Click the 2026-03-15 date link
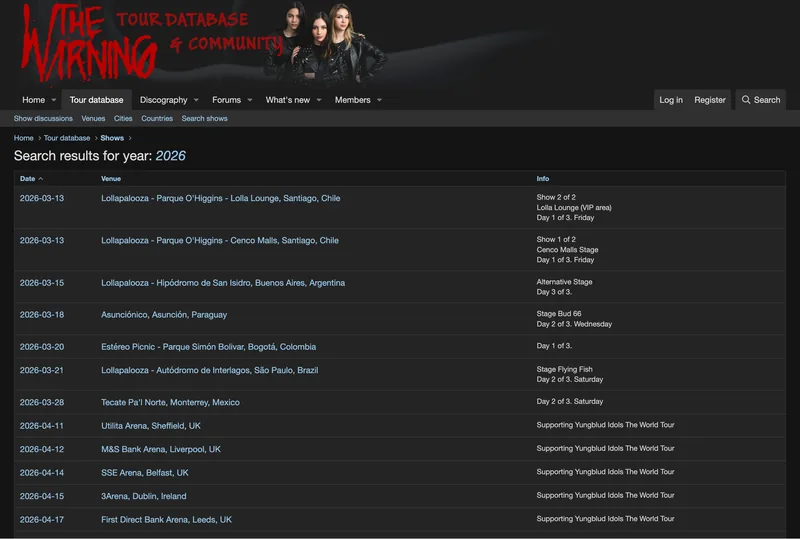Image resolution: width=800 pixels, height=539 pixels. [42, 283]
